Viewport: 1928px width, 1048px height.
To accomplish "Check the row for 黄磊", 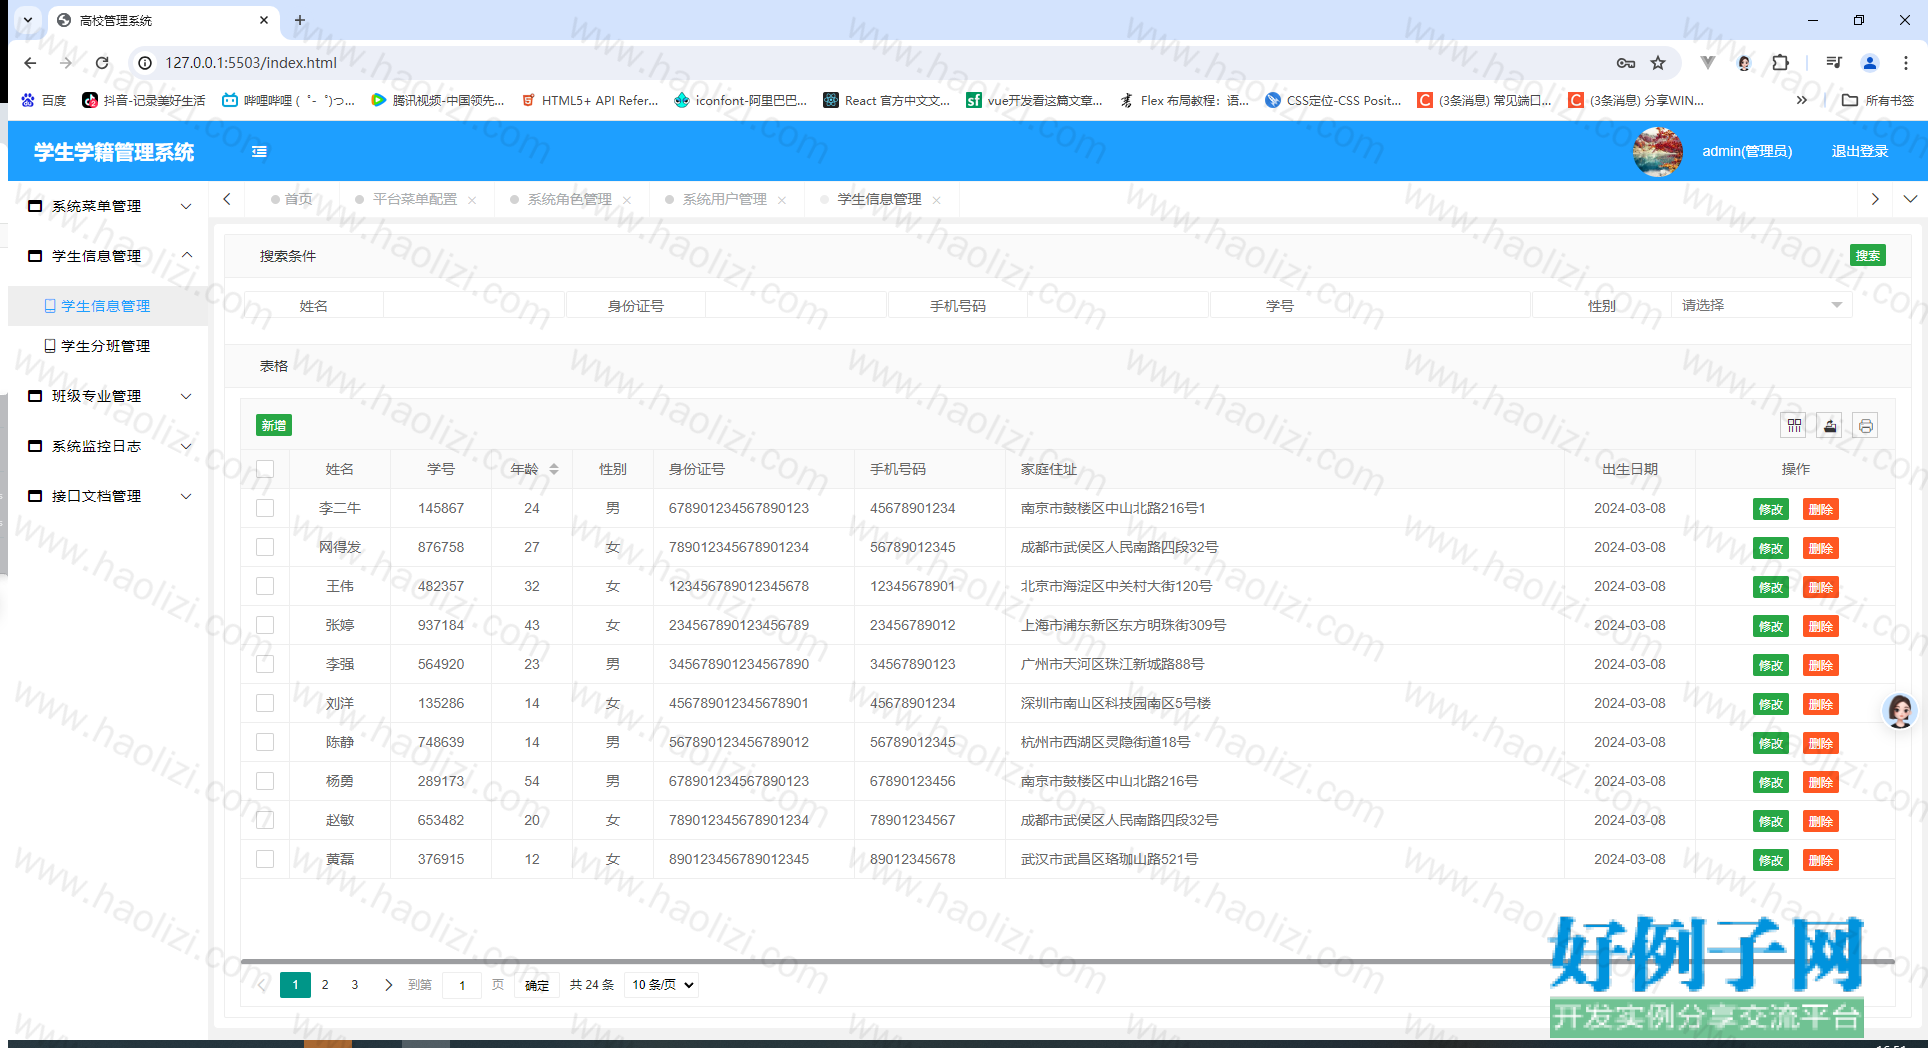I will click(x=265, y=859).
